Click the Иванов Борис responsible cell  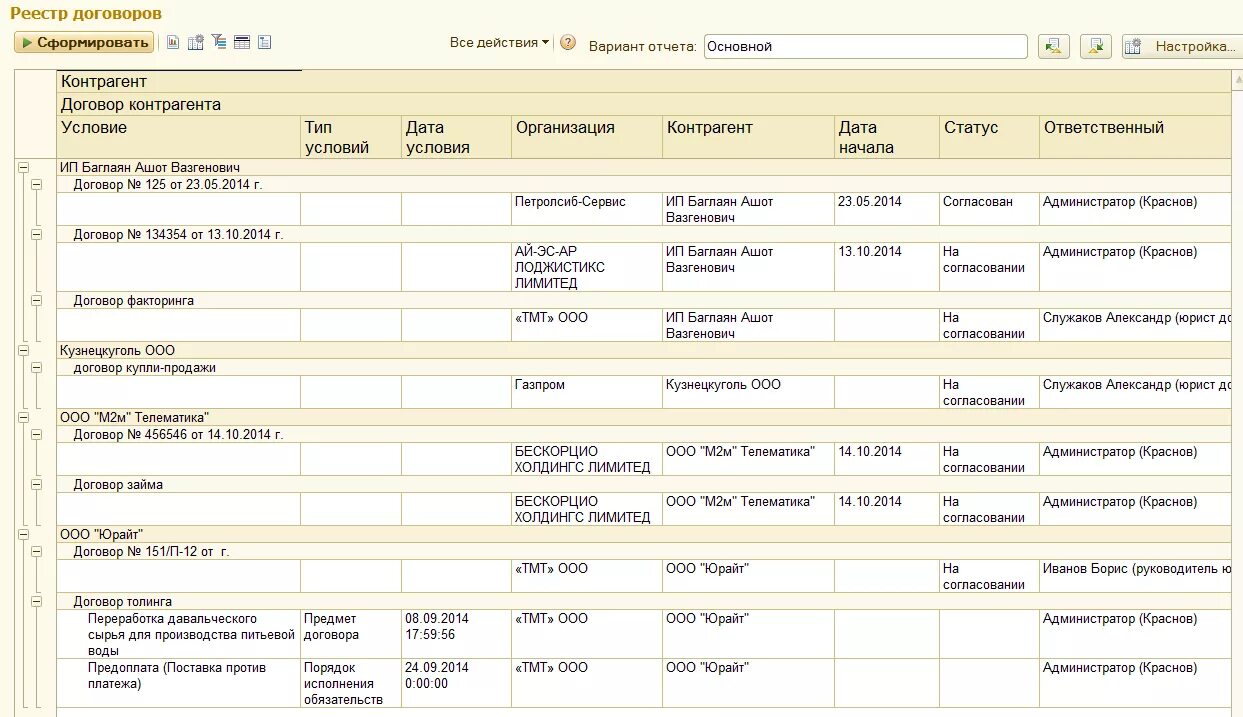pos(1135,576)
